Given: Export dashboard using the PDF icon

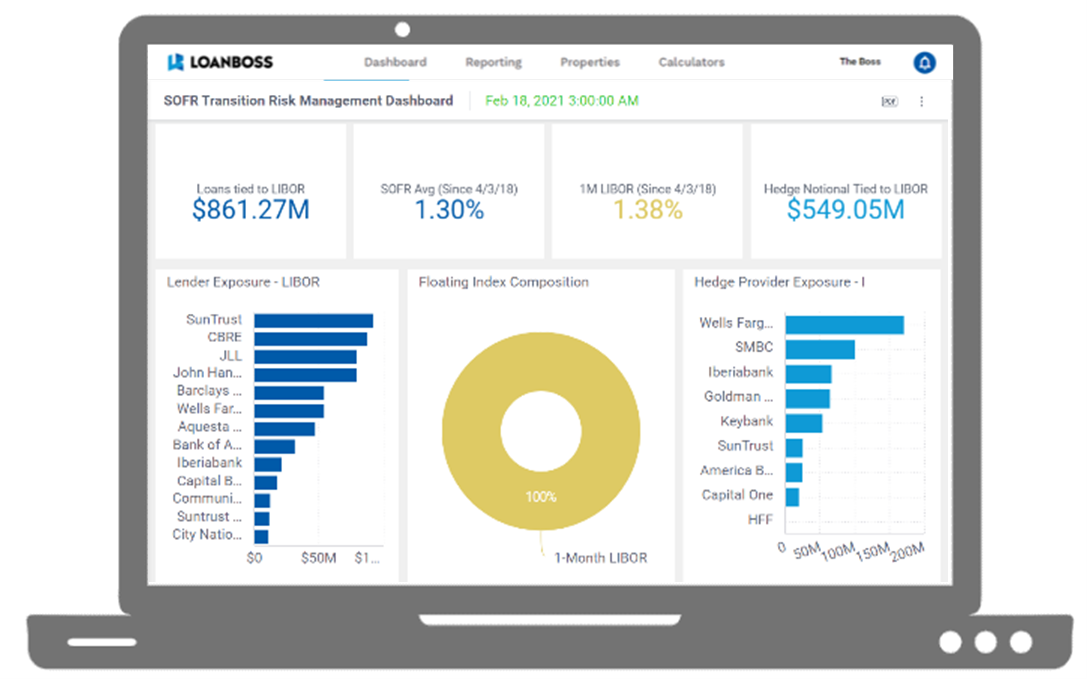Looking at the screenshot, I should coord(889,101).
